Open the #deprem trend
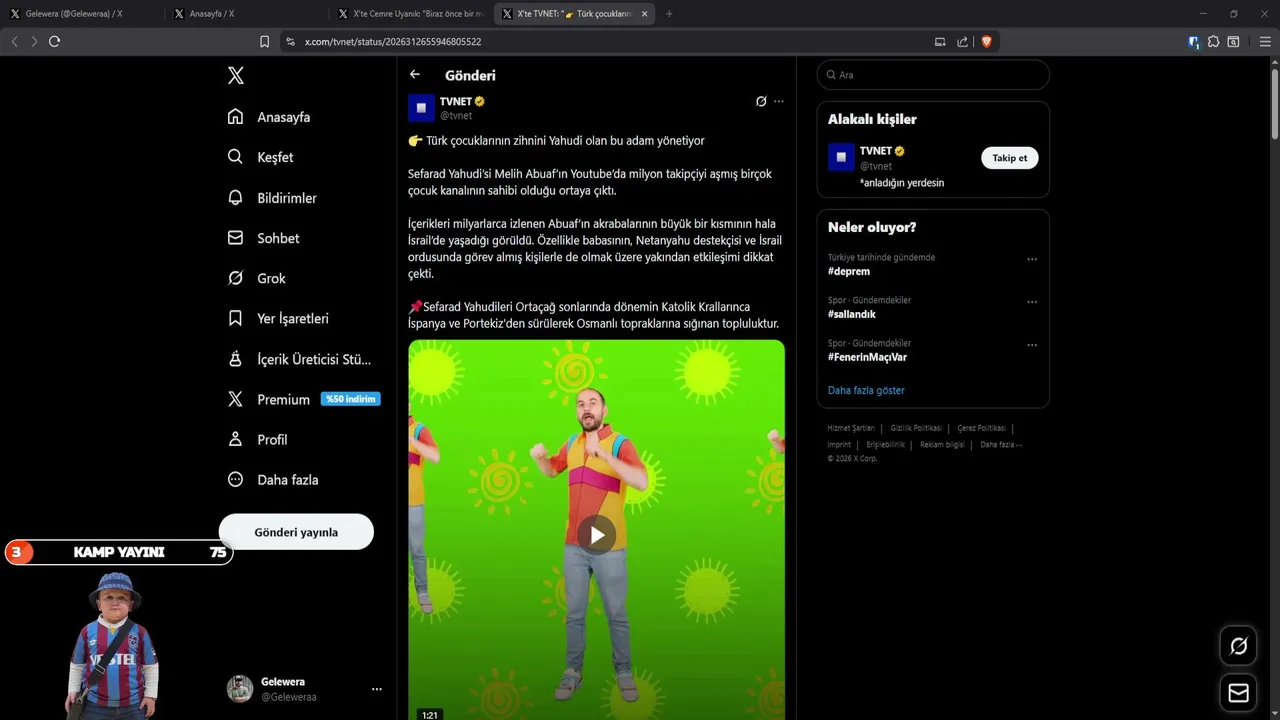 (x=849, y=271)
